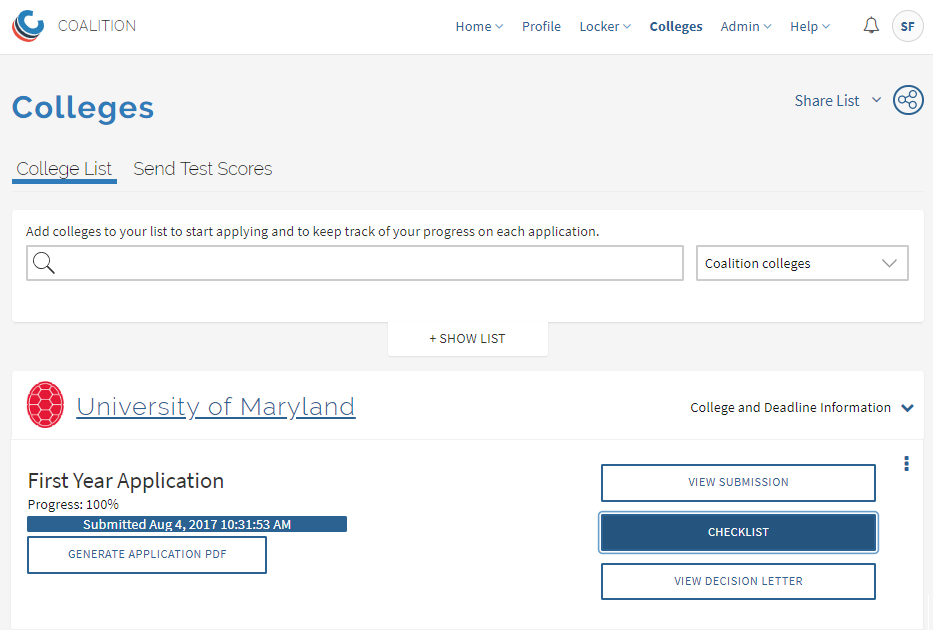The image size is (933, 630).
Task: Click the View Submission button
Action: tap(738, 482)
